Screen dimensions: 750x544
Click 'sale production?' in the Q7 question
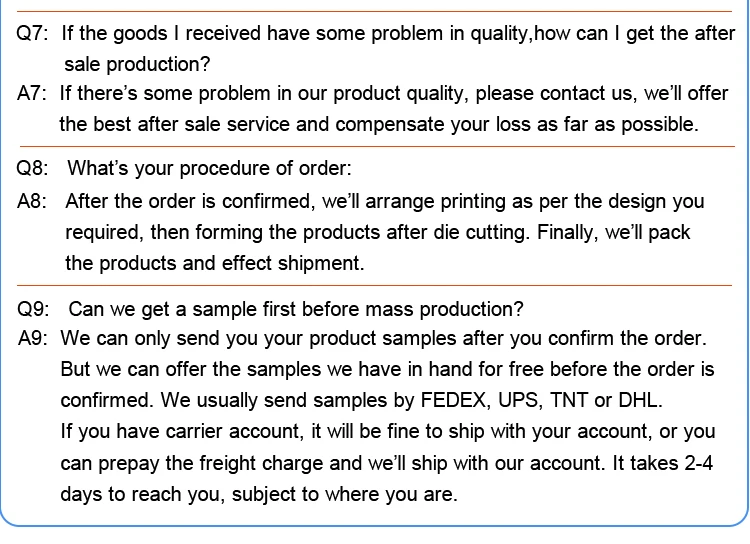[x=137, y=65]
